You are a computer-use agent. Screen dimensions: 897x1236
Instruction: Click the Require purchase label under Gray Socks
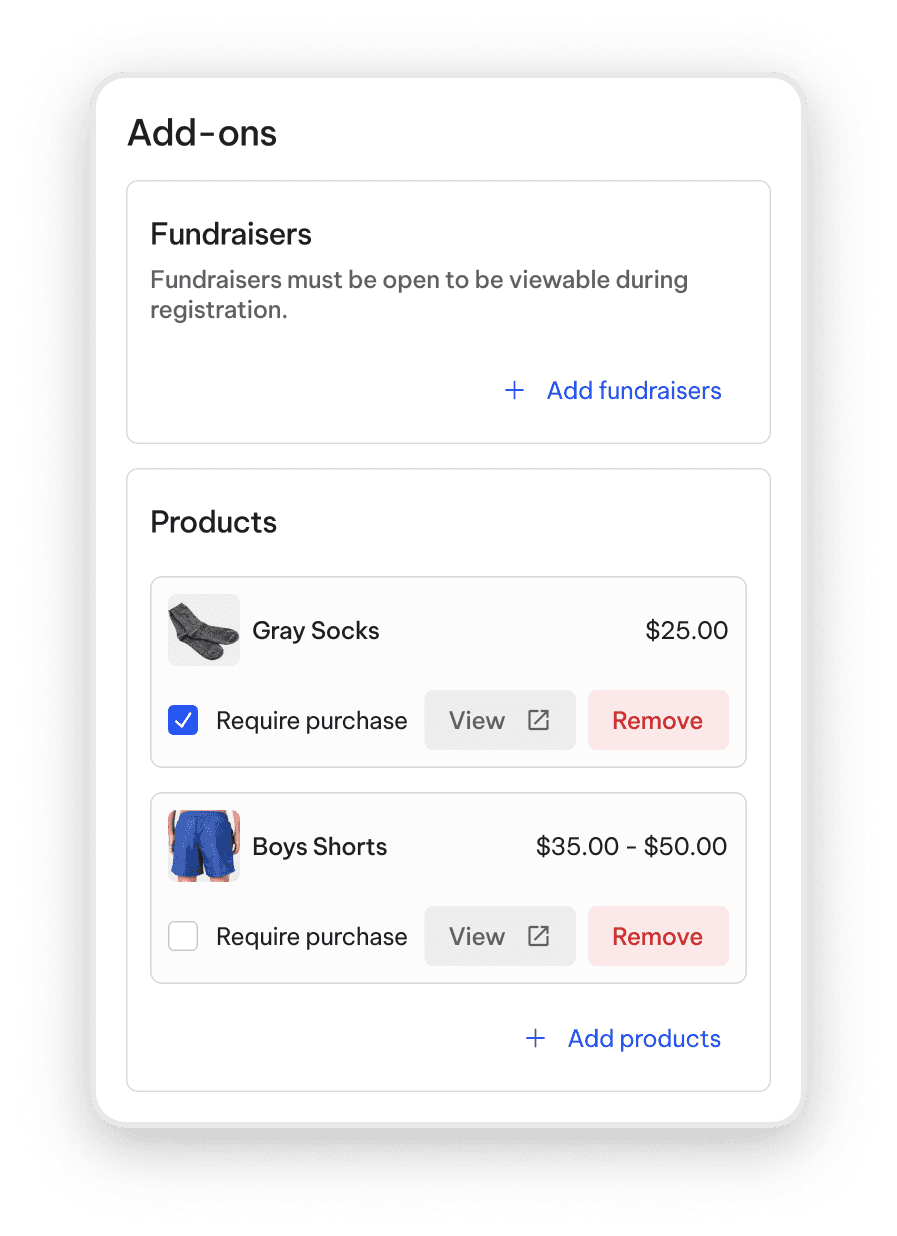tap(312, 721)
